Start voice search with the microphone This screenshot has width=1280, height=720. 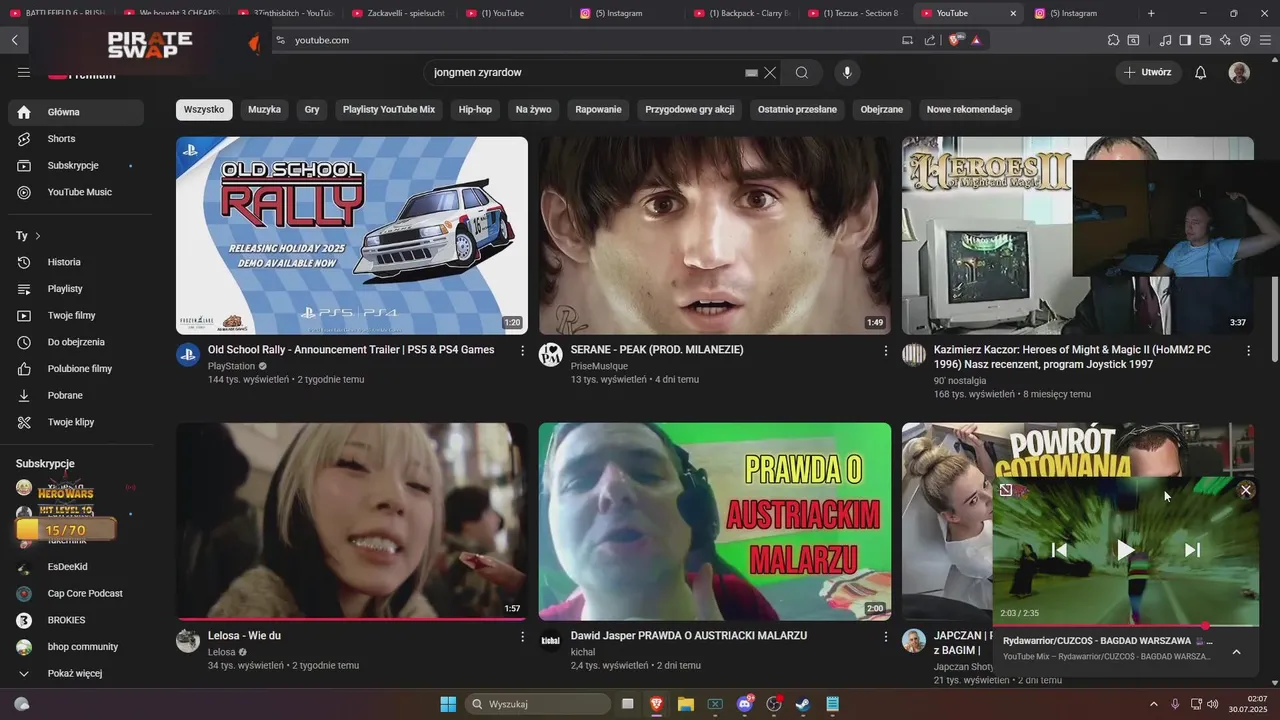(x=847, y=72)
